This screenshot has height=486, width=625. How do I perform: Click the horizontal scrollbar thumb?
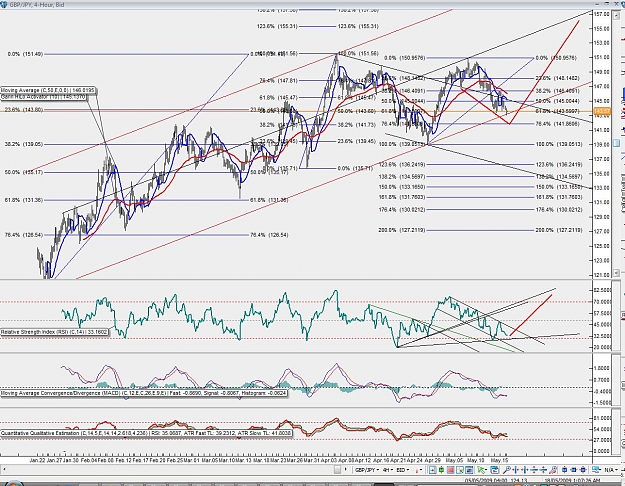pos(337,470)
